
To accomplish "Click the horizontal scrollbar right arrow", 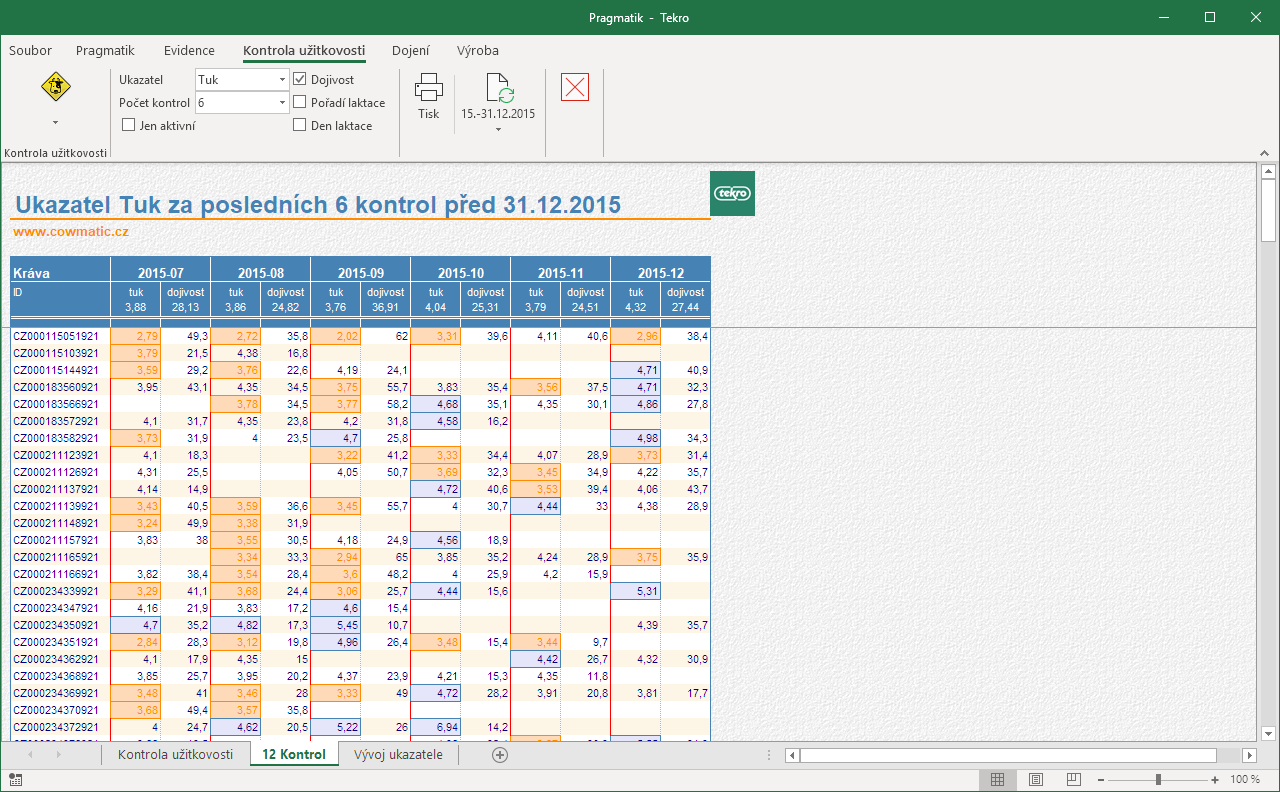I will 1249,755.
